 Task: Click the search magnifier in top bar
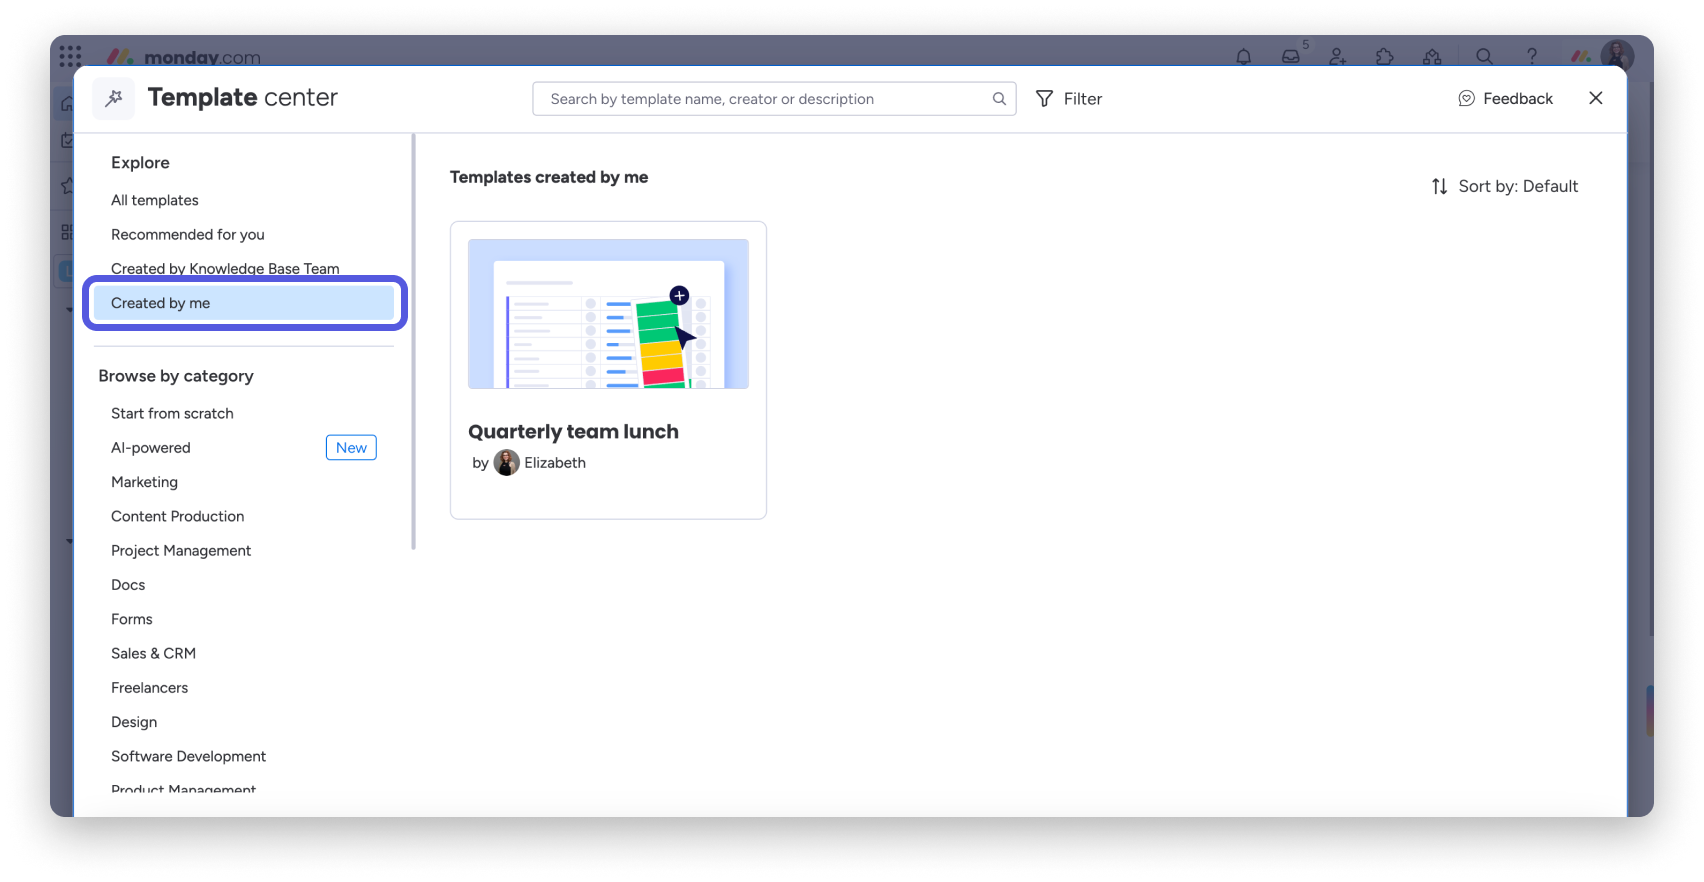(x=1484, y=57)
